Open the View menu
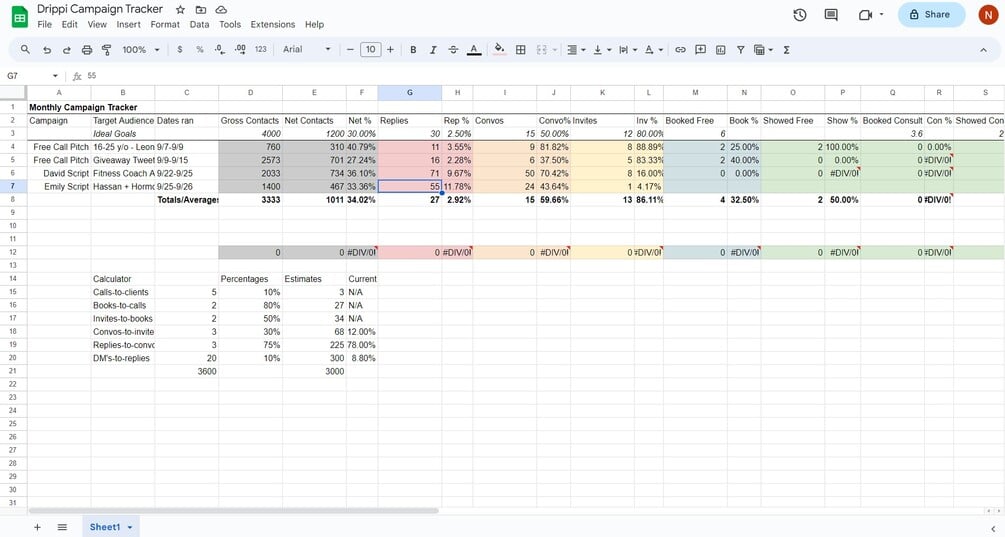This screenshot has width=1005, height=537. point(97,24)
